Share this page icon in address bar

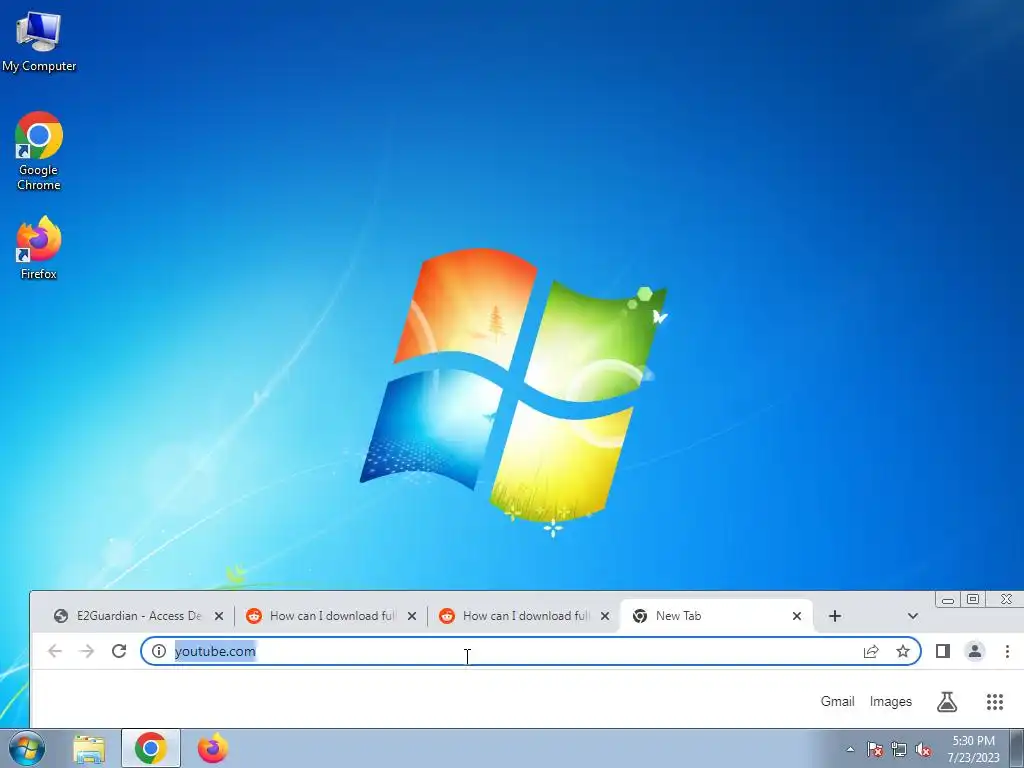871,651
